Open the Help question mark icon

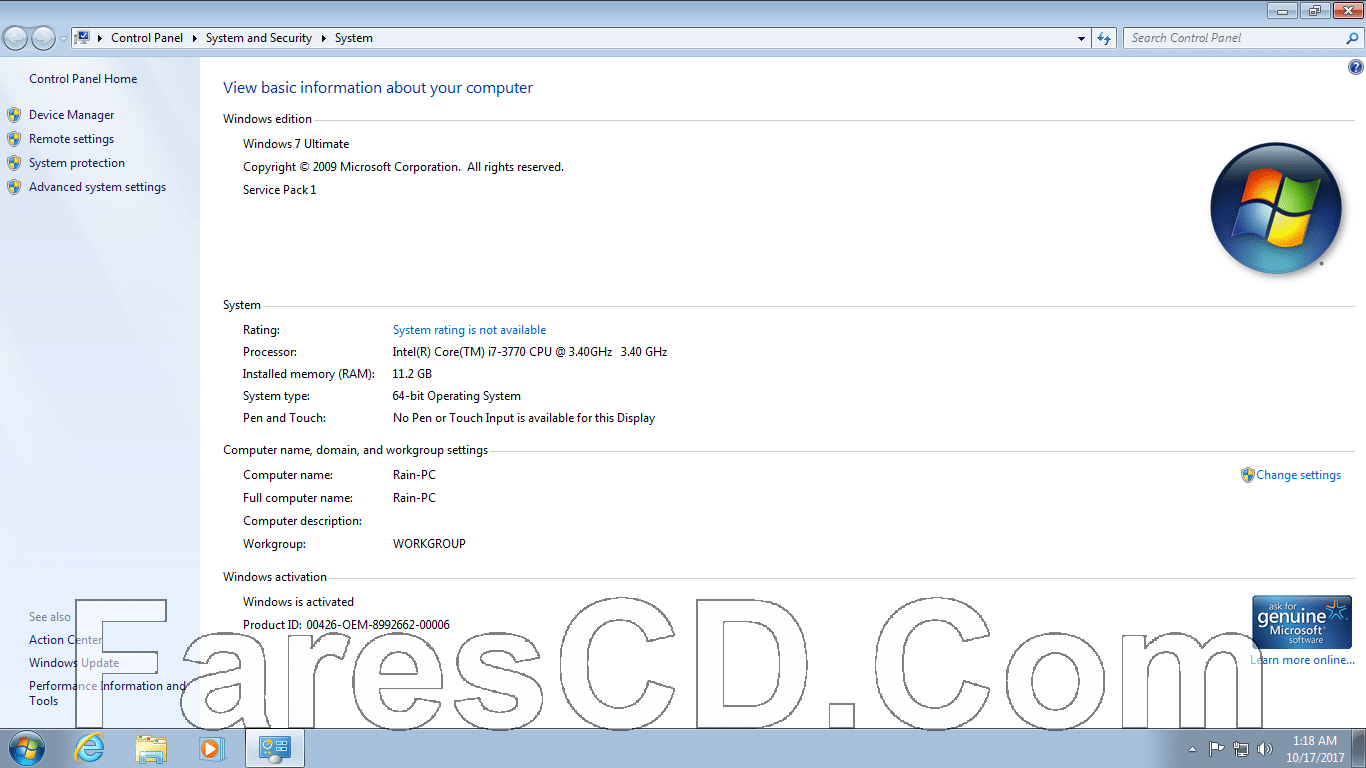tap(1356, 68)
